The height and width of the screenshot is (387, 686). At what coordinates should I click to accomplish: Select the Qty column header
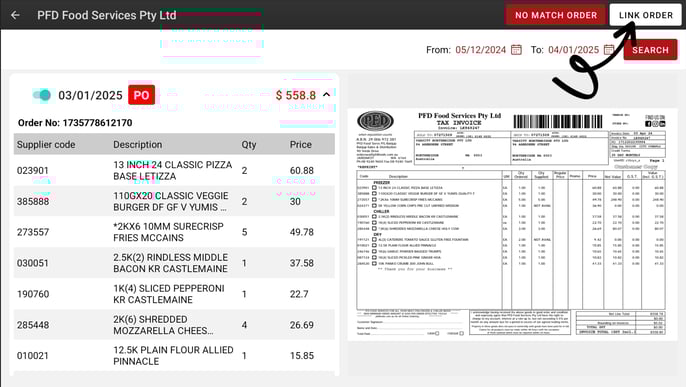[x=248, y=144]
